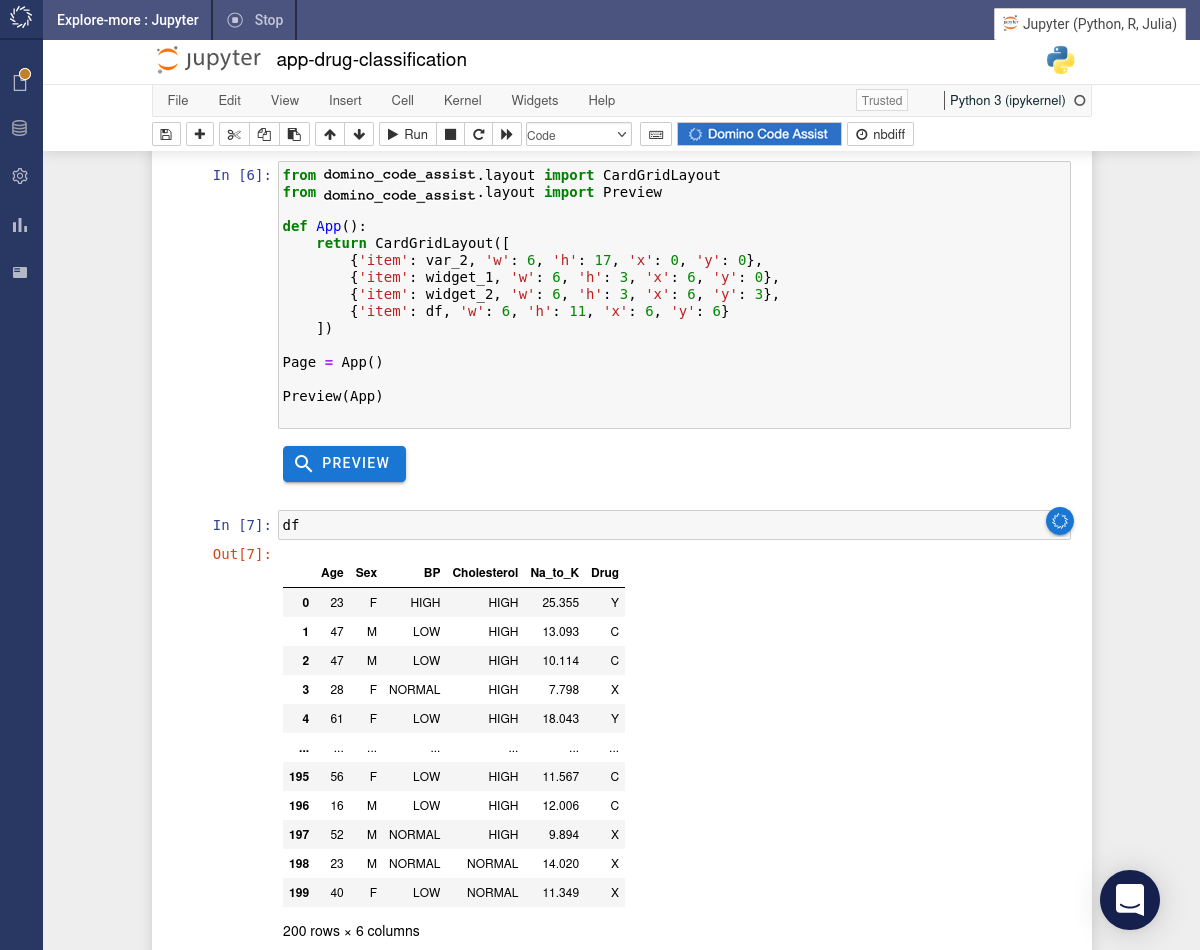Open the Widgets menu

point(535,100)
